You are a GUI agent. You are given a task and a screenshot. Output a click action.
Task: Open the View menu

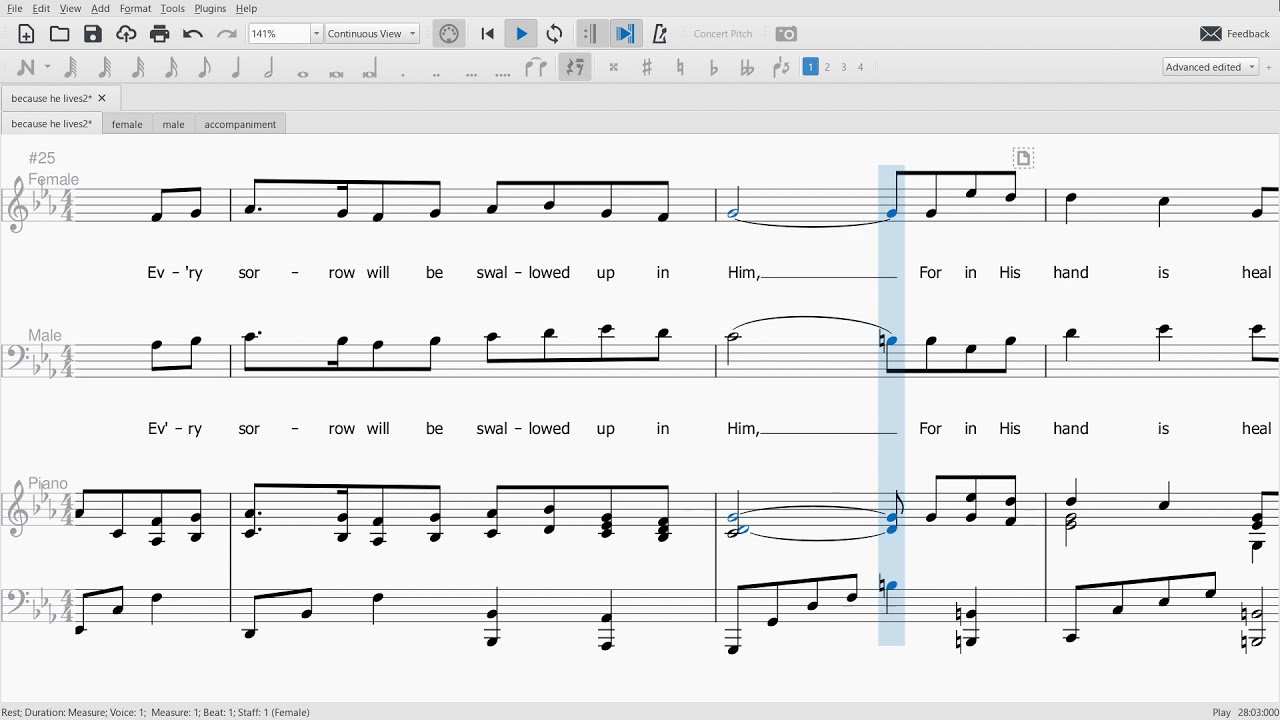click(70, 8)
